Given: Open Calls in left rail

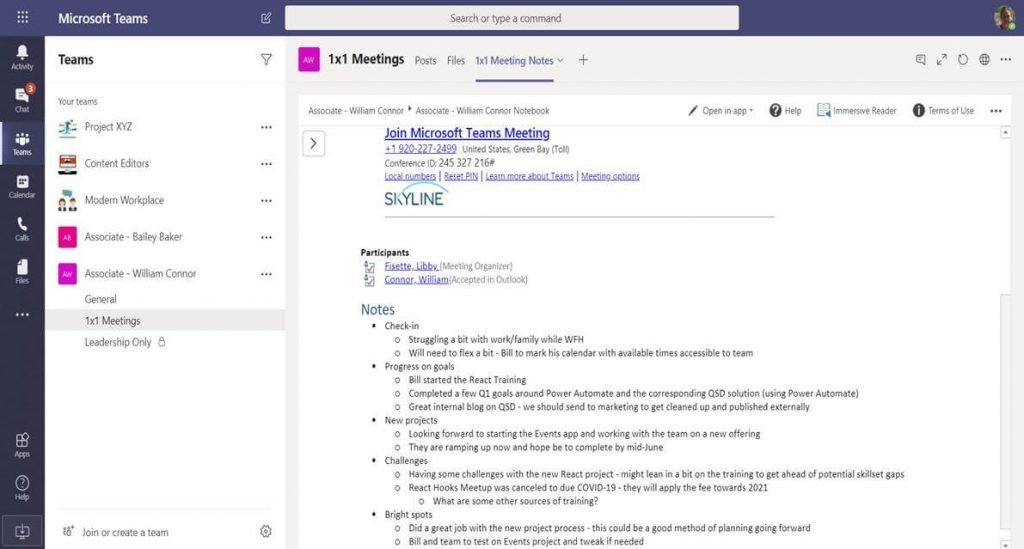Looking at the screenshot, I should click(x=22, y=229).
